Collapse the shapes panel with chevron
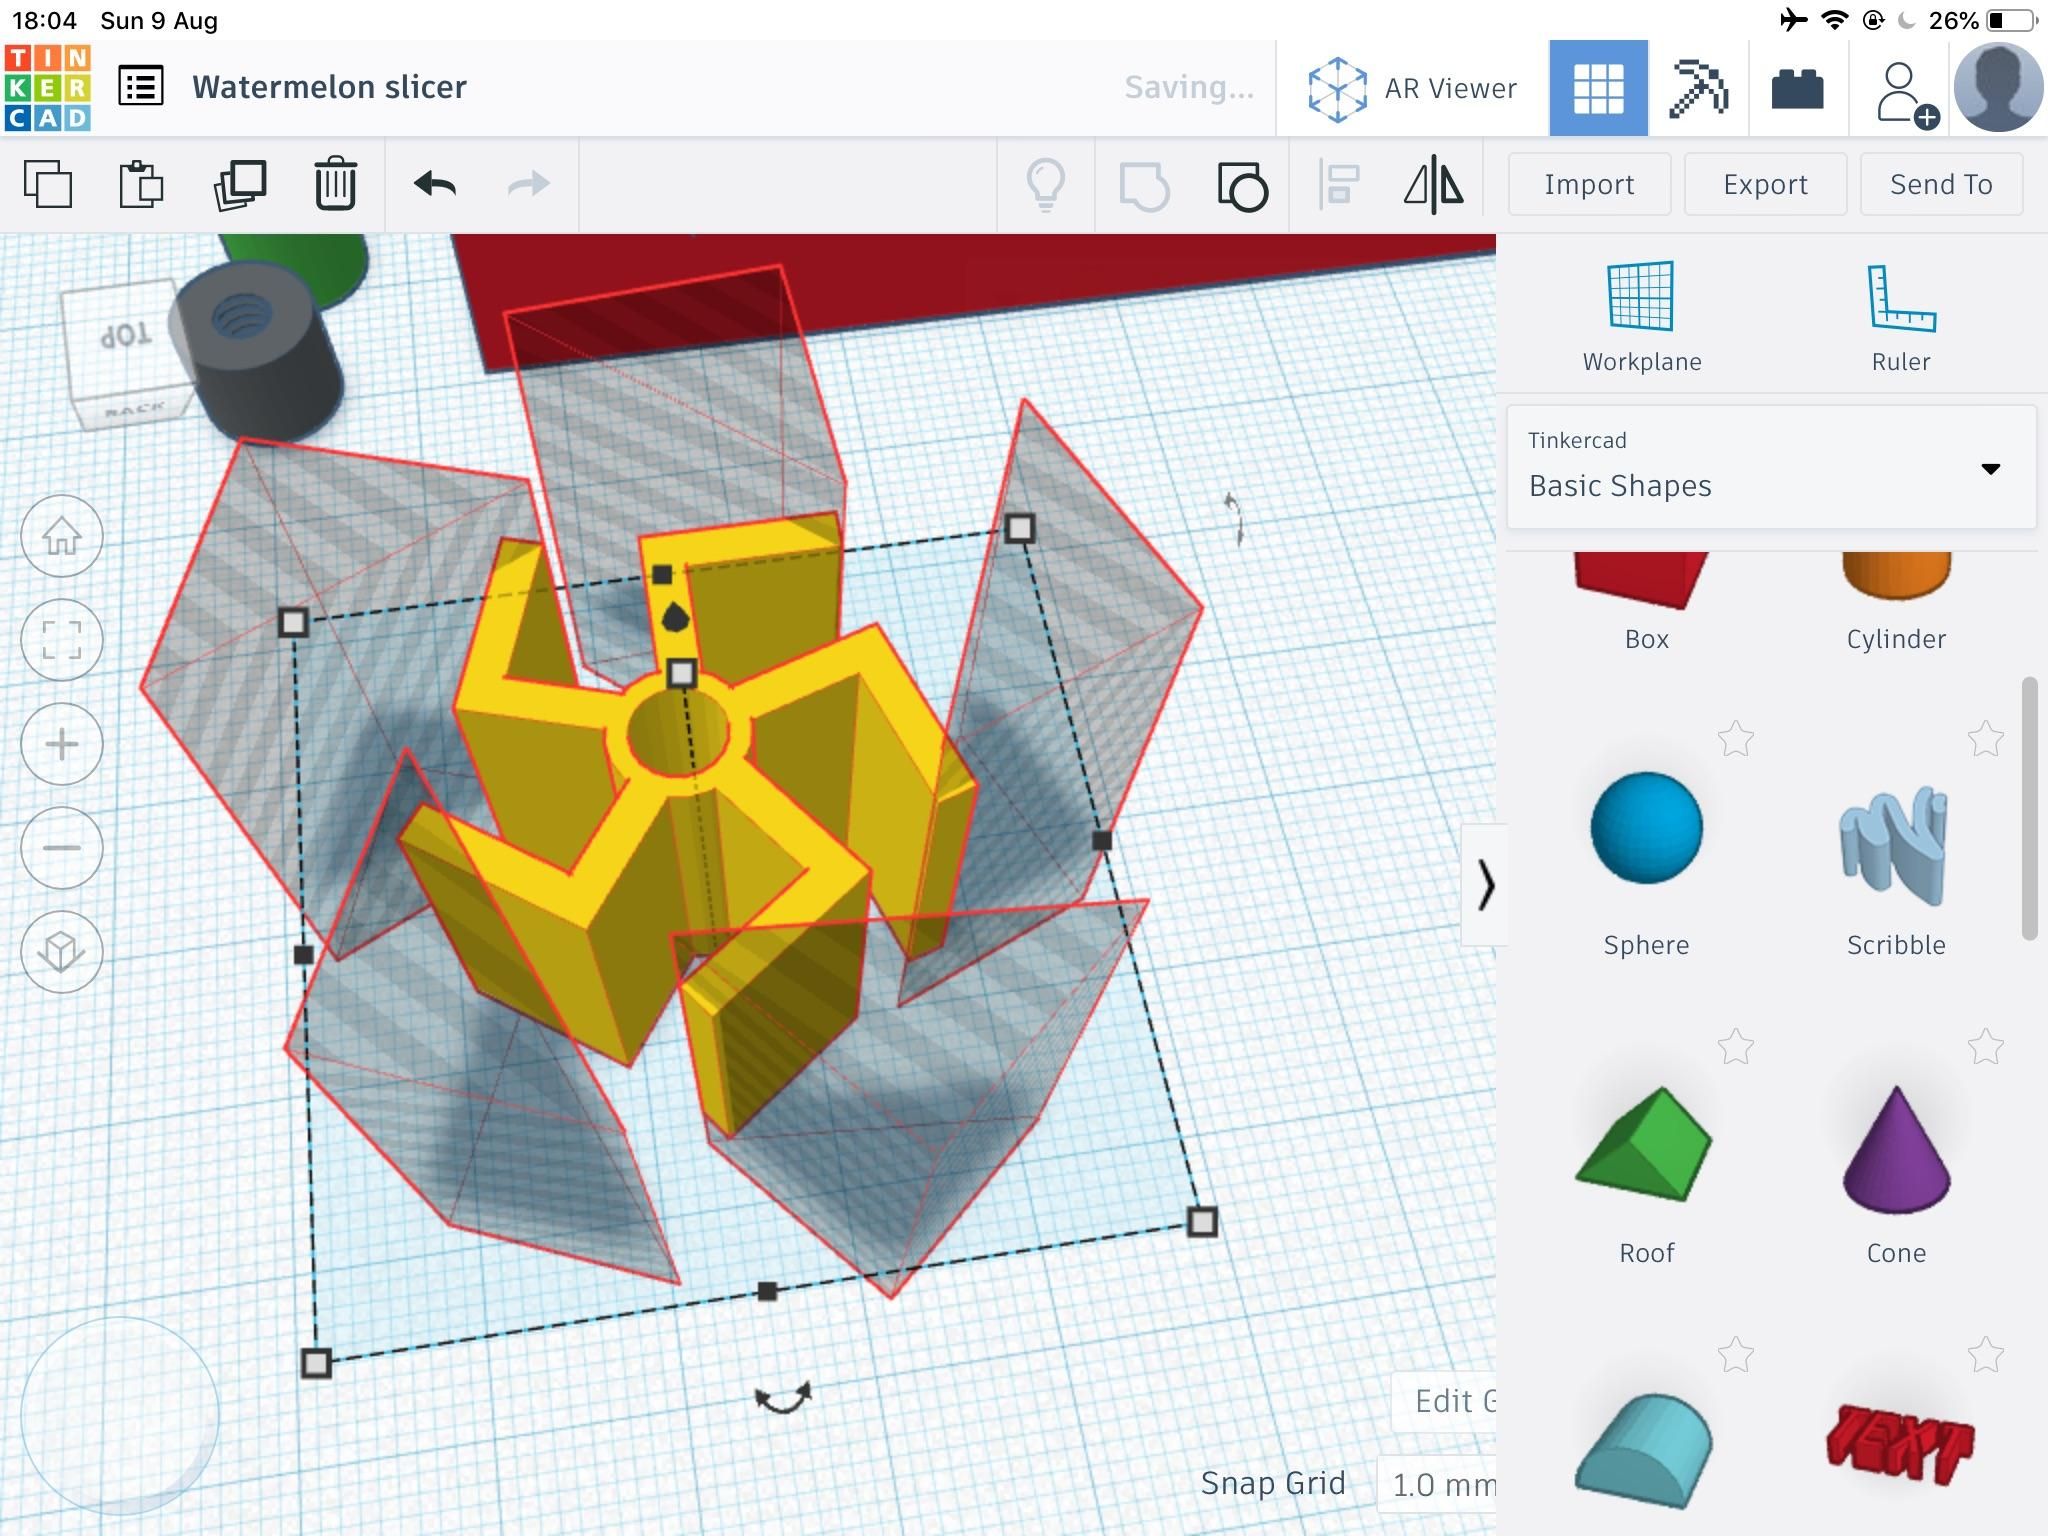 [1485, 886]
